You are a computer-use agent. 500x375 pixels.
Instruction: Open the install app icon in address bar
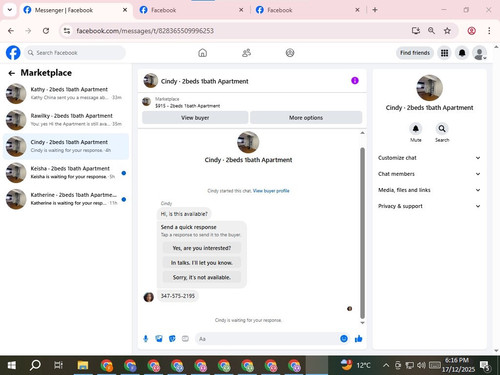pos(416,31)
